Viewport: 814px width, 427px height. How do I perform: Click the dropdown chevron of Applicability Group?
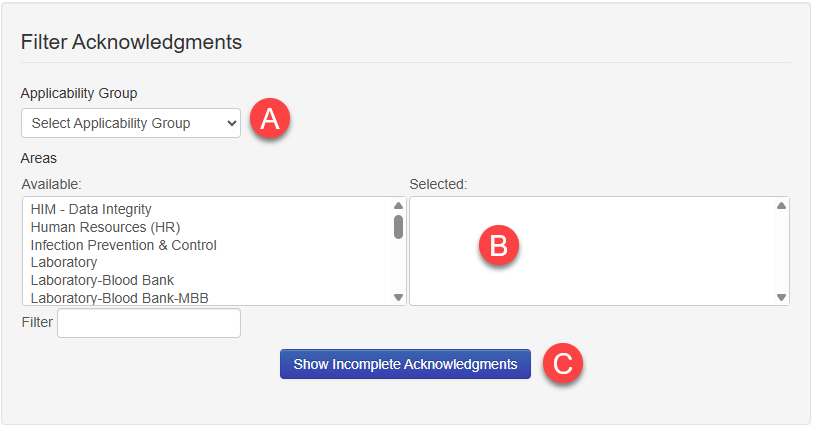232,123
